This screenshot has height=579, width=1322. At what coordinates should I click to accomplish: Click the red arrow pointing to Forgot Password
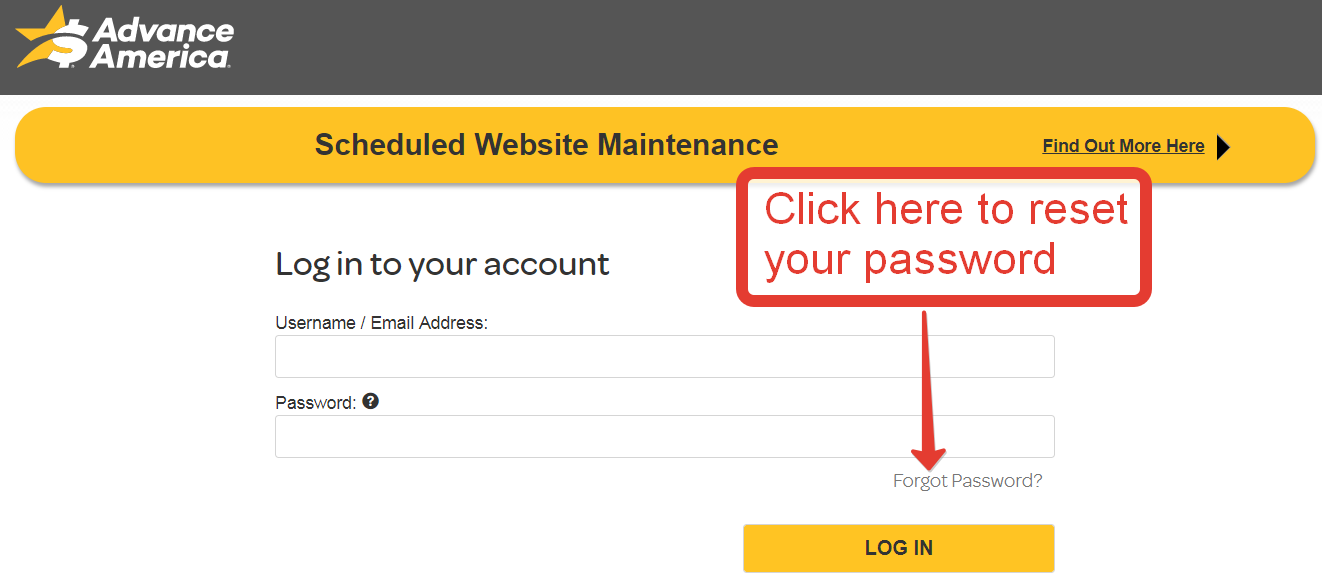[928, 390]
